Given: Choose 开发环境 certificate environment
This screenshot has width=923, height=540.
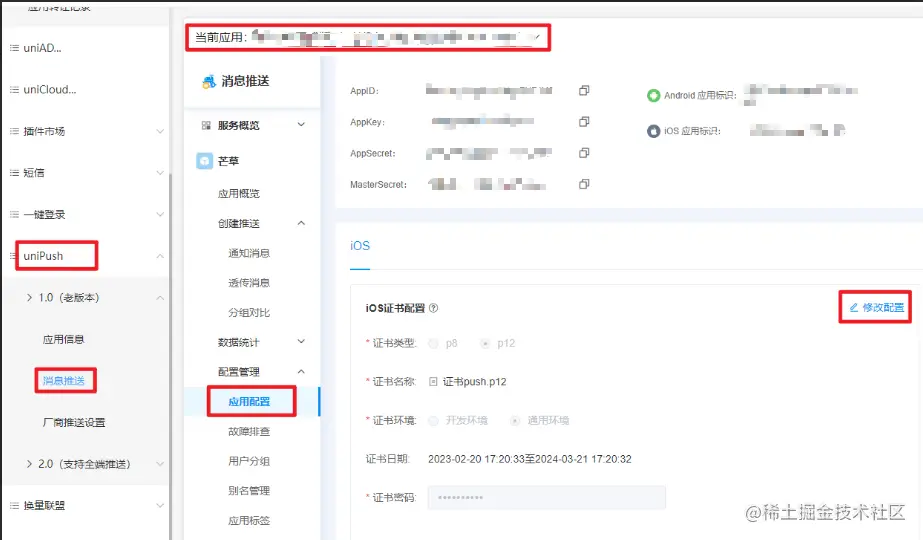Looking at the screenshot, I should click(433, 420).
